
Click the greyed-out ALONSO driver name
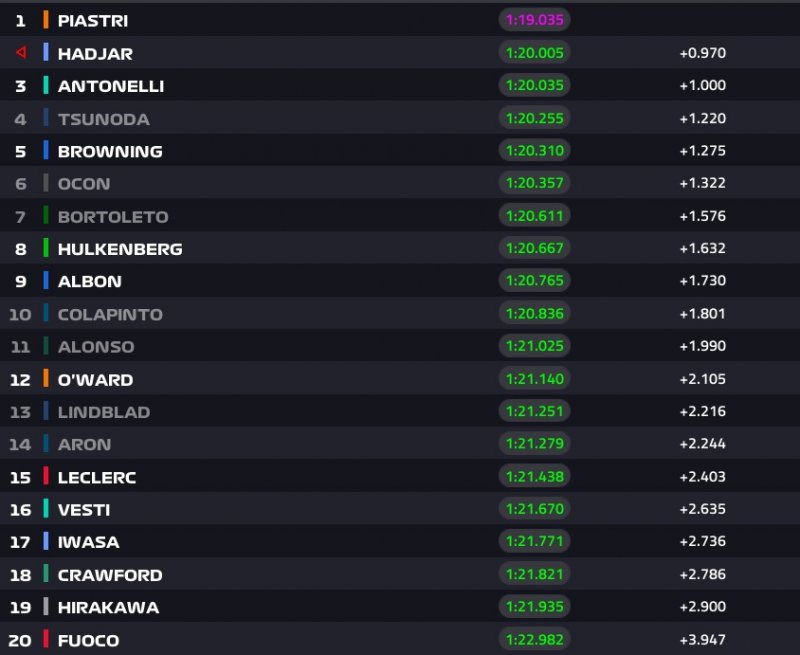[96, 347]
